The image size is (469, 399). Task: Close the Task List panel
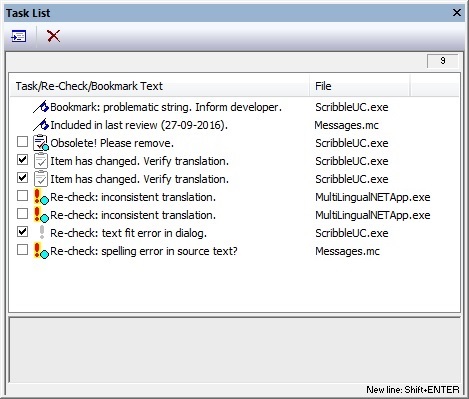(x=457, y=13)
